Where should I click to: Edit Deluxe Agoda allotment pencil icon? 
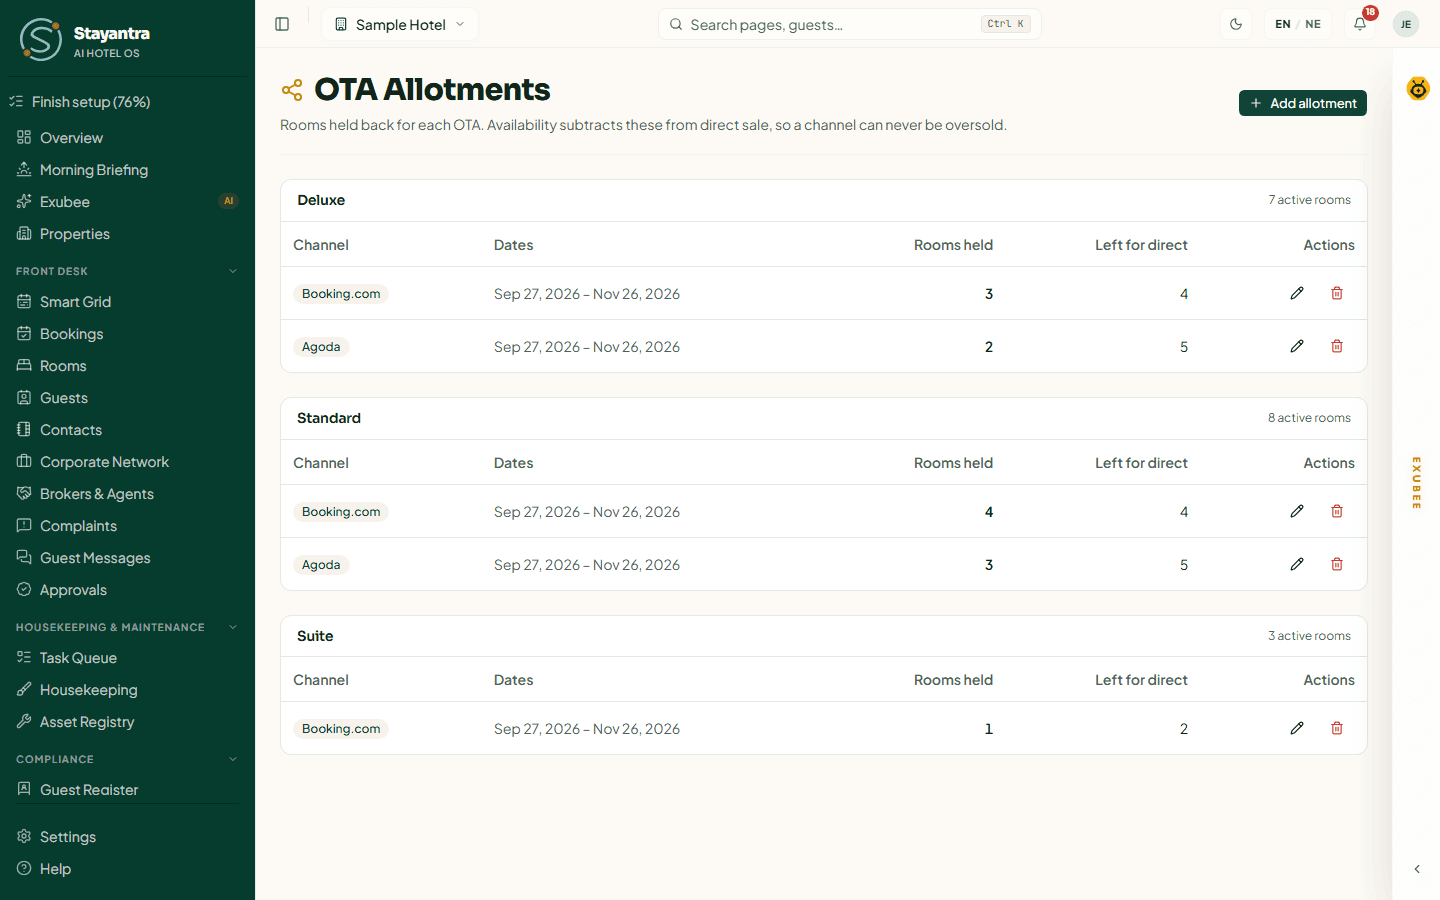pyautogui.click(x=1297, y=346)
